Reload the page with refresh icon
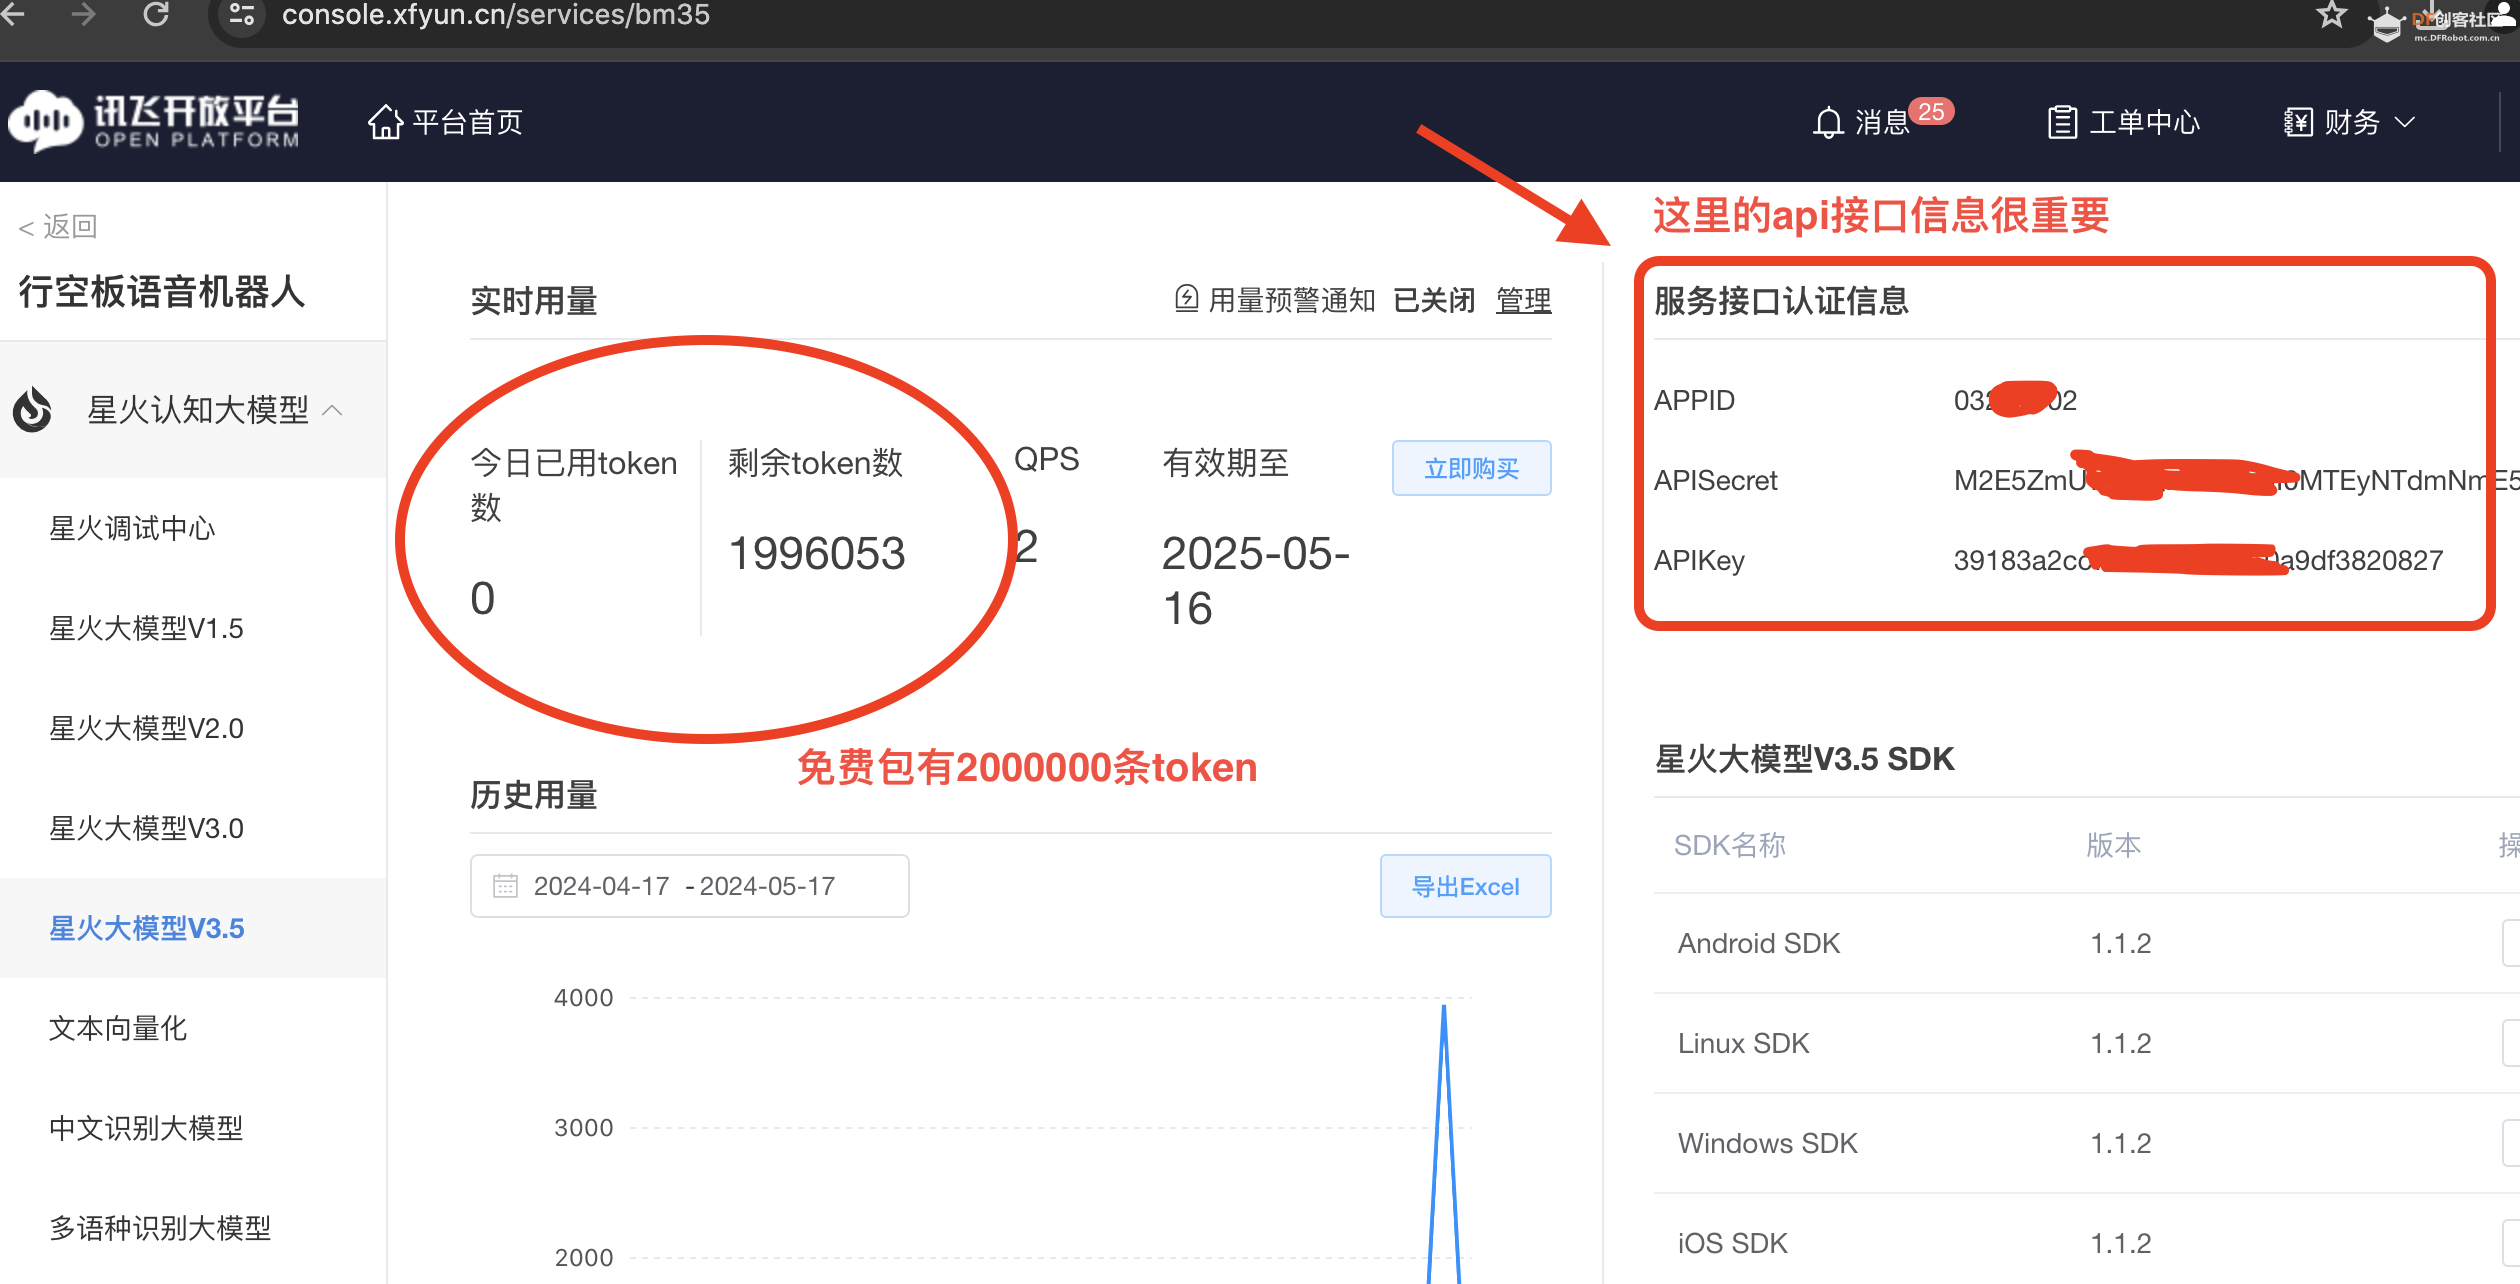The height and width of the screenshot is (1284, 2520). [x=156, y=14]
